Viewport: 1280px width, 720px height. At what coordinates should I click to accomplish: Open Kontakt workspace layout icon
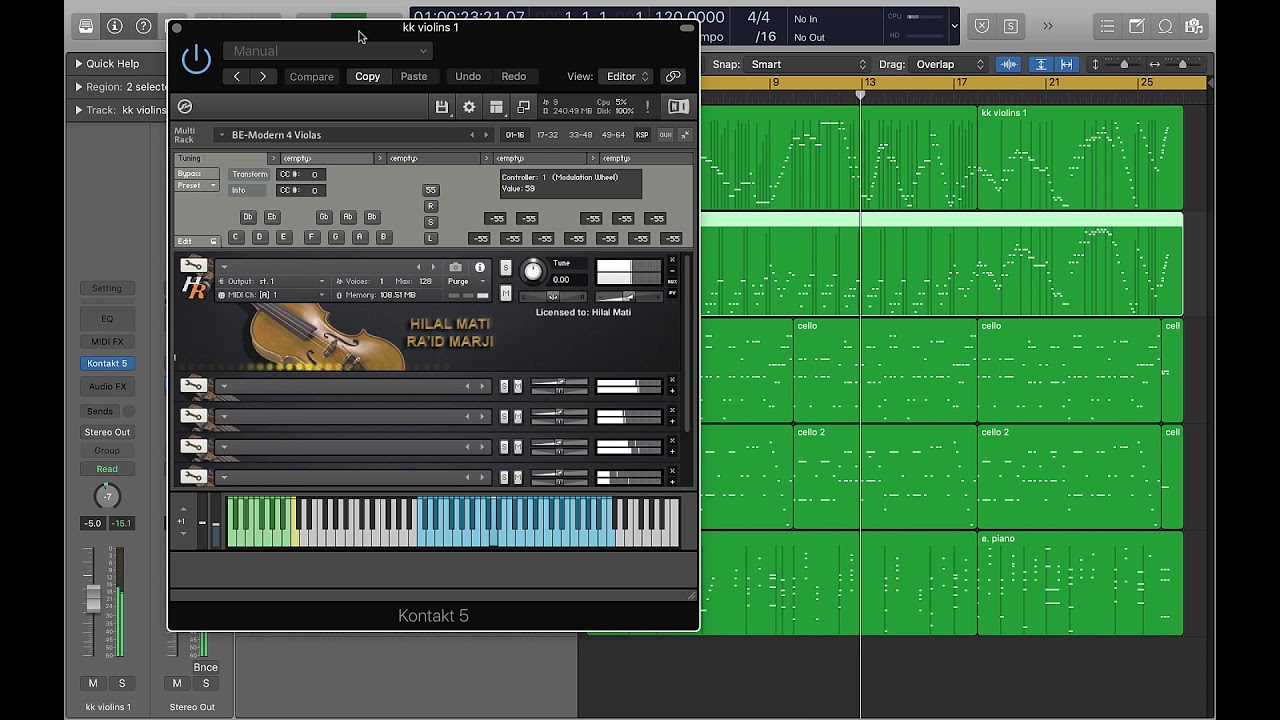[496, 107]
